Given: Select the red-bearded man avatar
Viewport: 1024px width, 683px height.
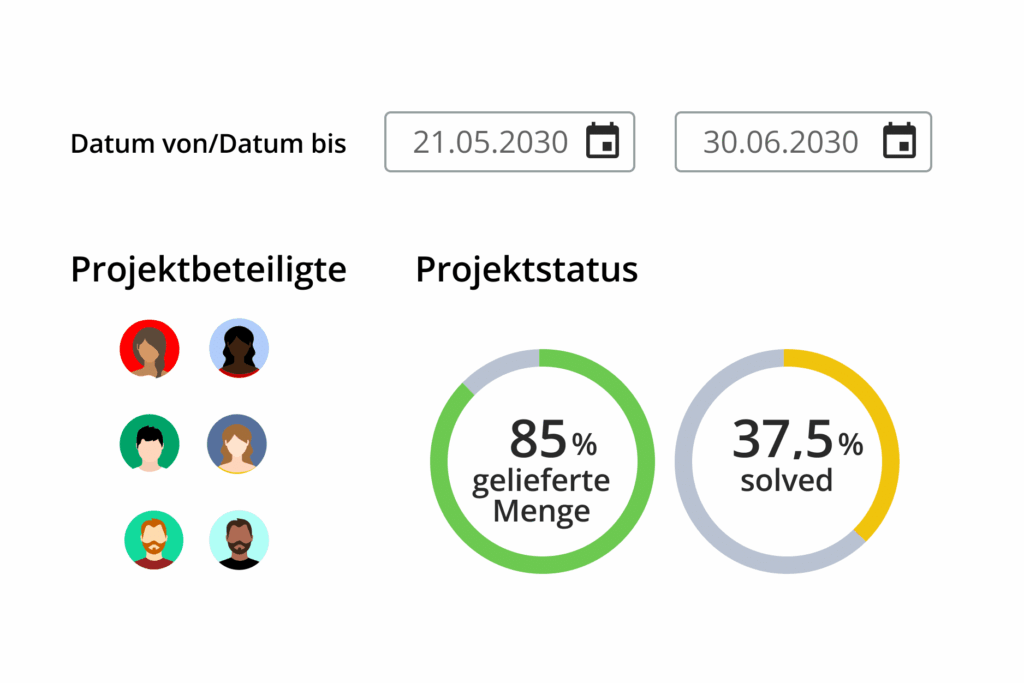Looking at the screenshot, I should click(x=153, y=540).
